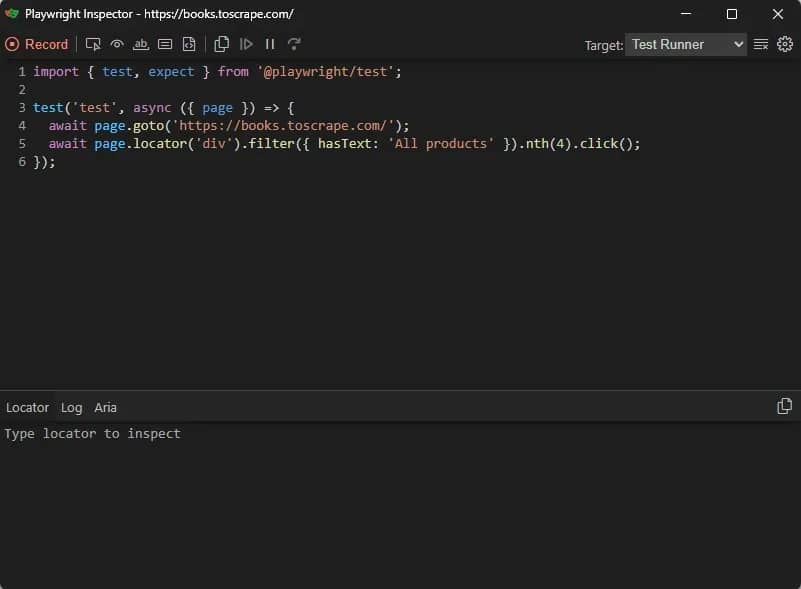Toggle the Record button
Screen dimensions: 801x589
point(36,44)
